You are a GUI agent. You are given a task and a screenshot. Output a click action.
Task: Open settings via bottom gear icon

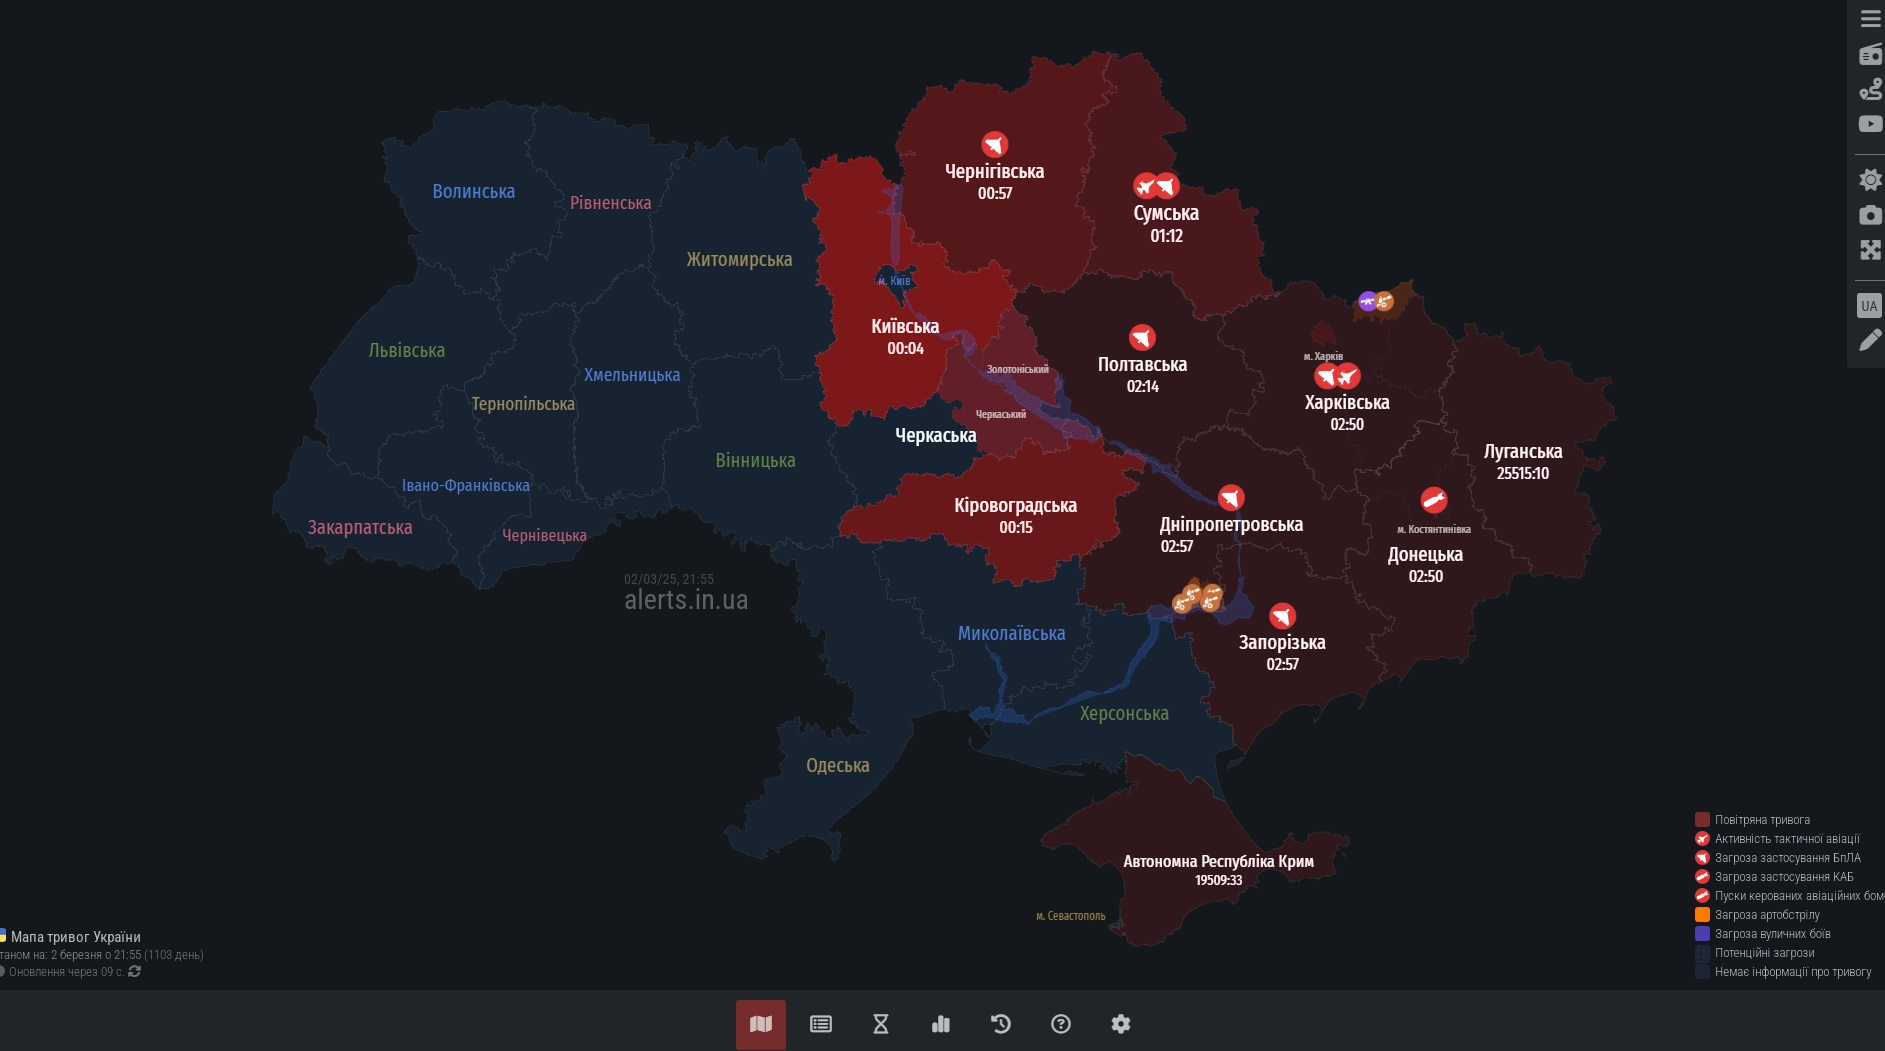[x=1121, y=1024]
